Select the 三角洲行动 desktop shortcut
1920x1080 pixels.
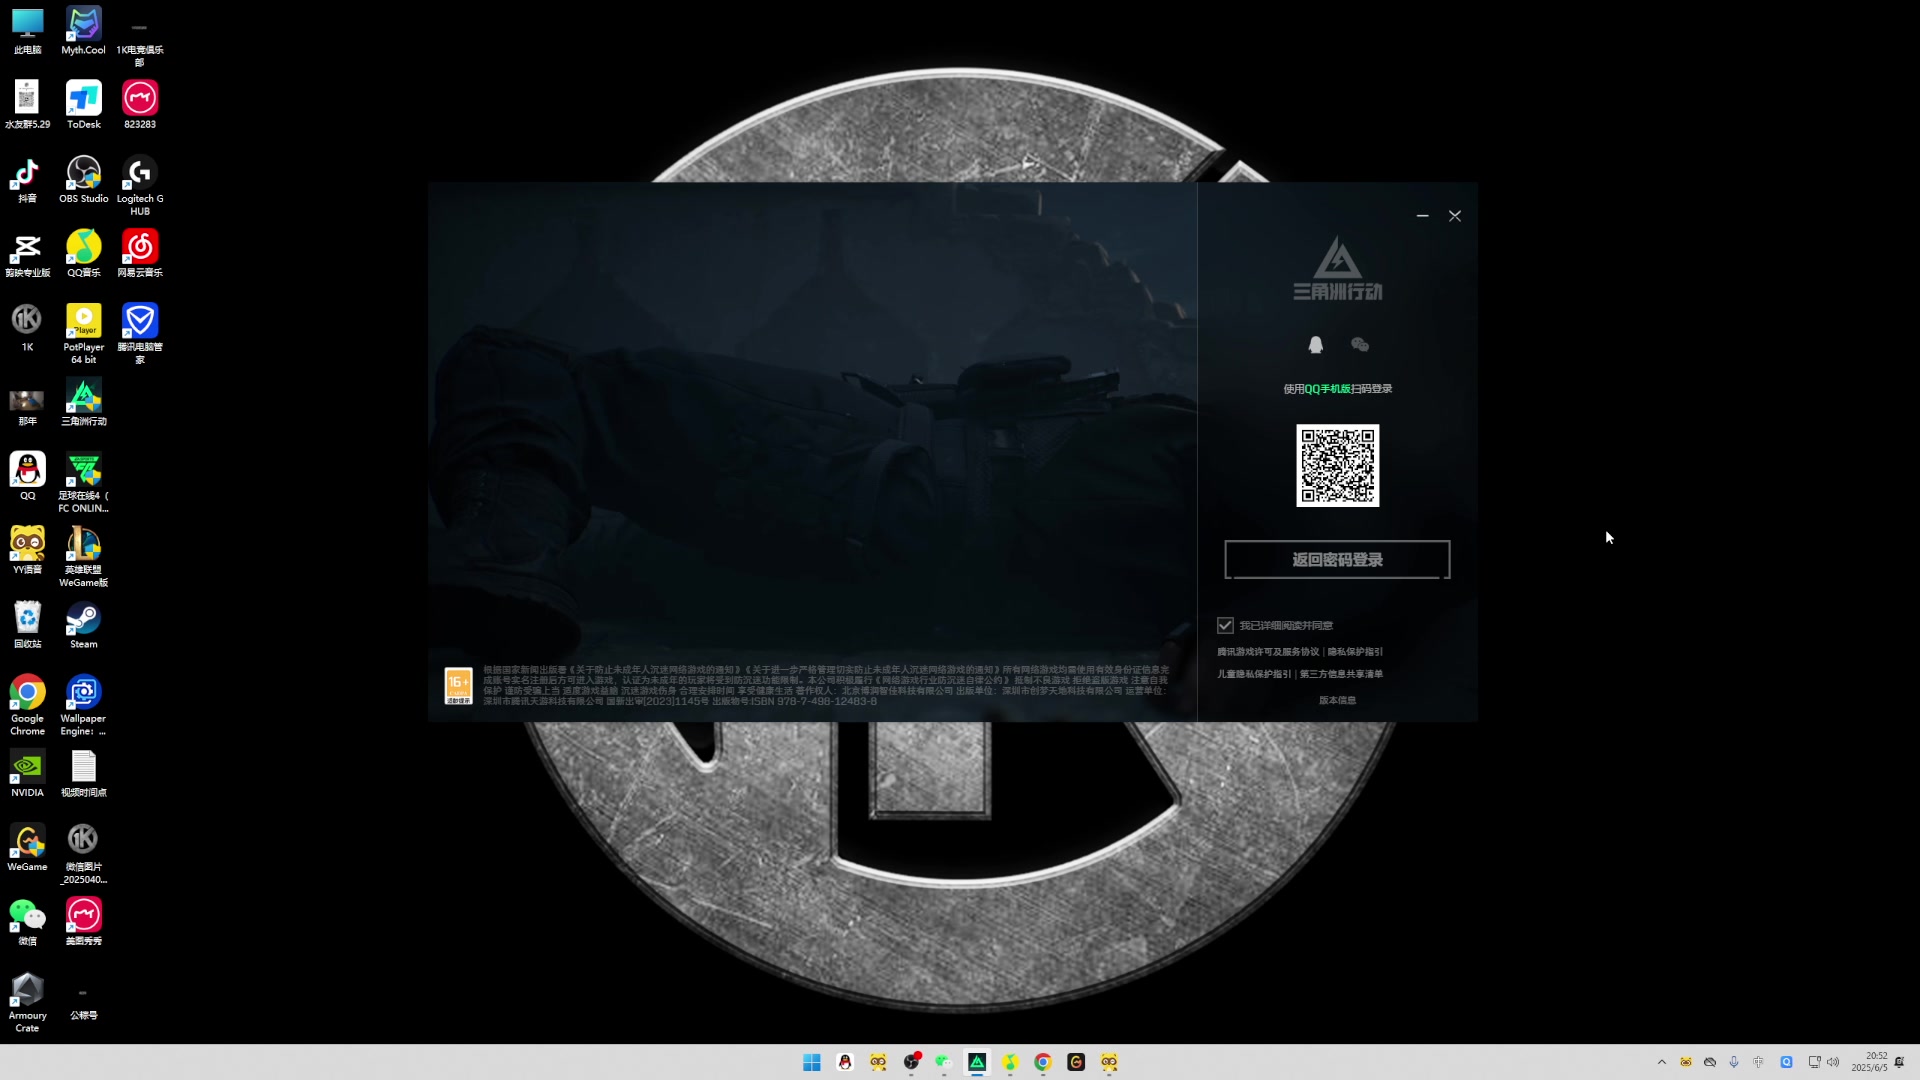tap(83, 403)
